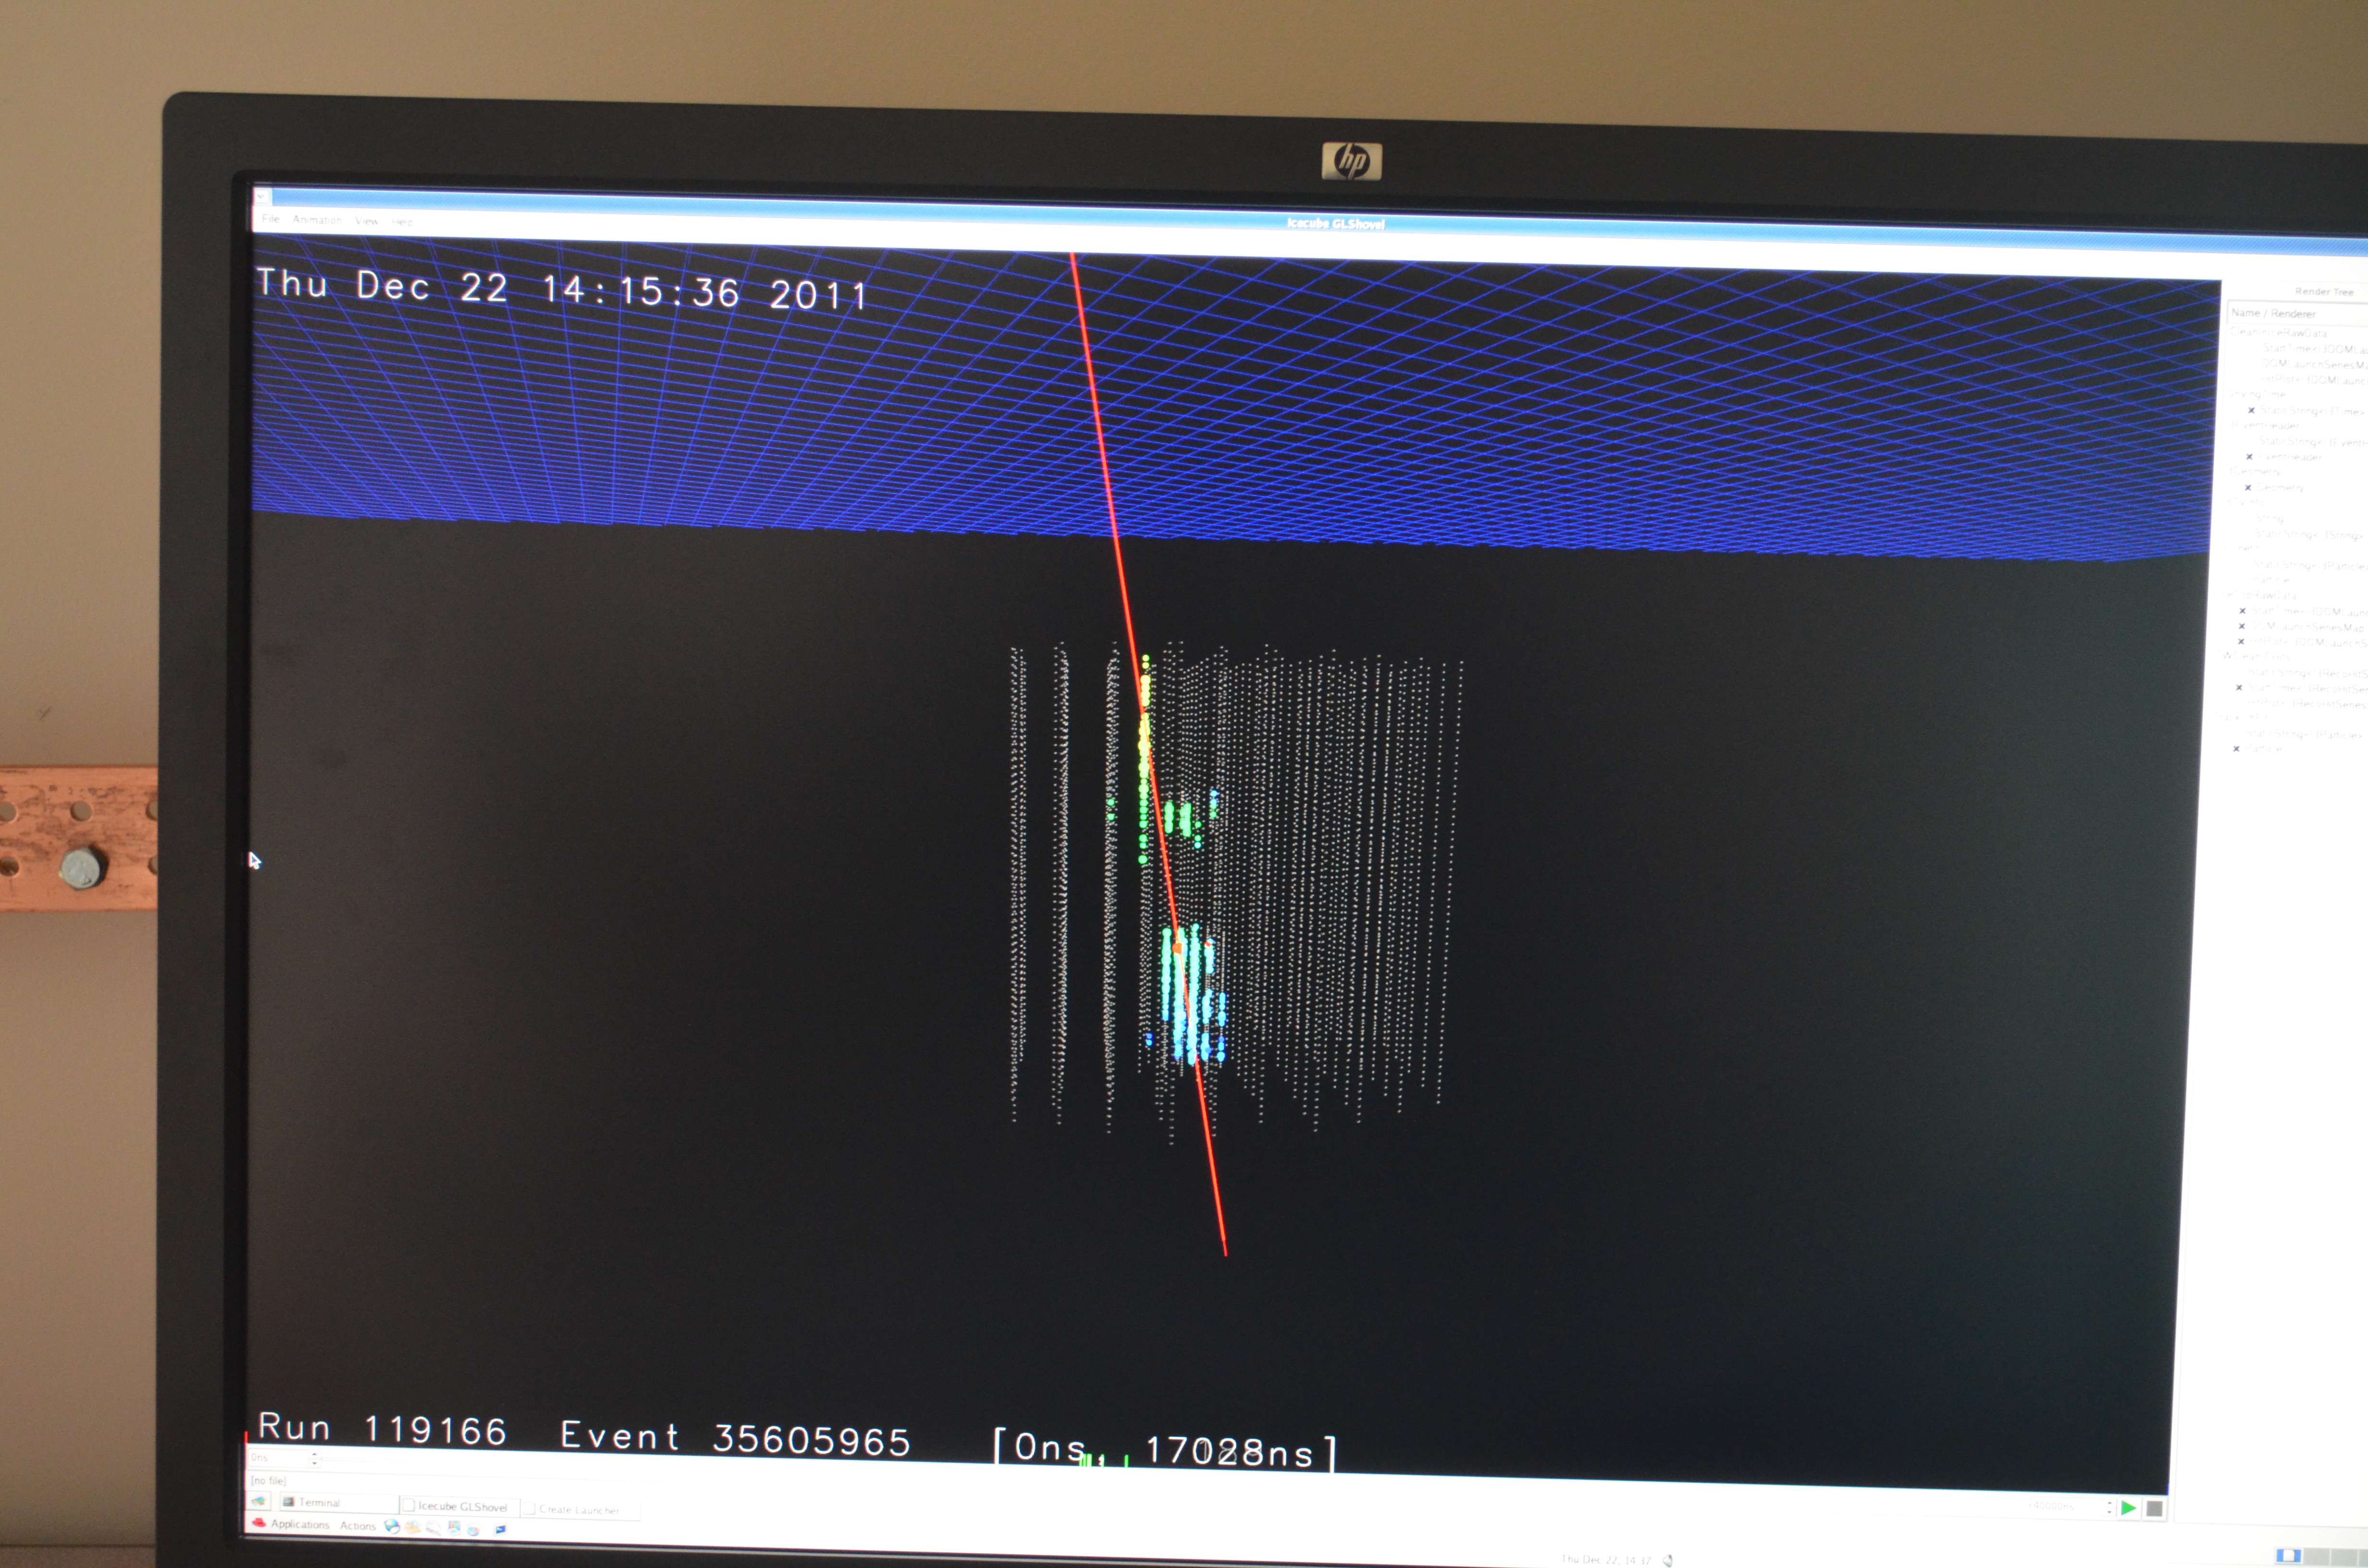
Task: Open the Animation menu
Action: point(317,220)
